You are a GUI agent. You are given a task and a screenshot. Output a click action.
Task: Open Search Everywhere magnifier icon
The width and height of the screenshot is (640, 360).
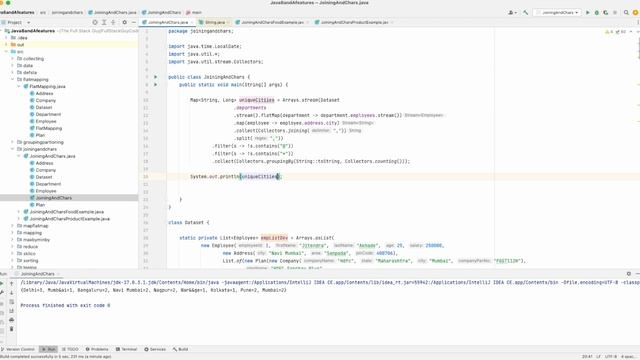click(x=626, y=13)
